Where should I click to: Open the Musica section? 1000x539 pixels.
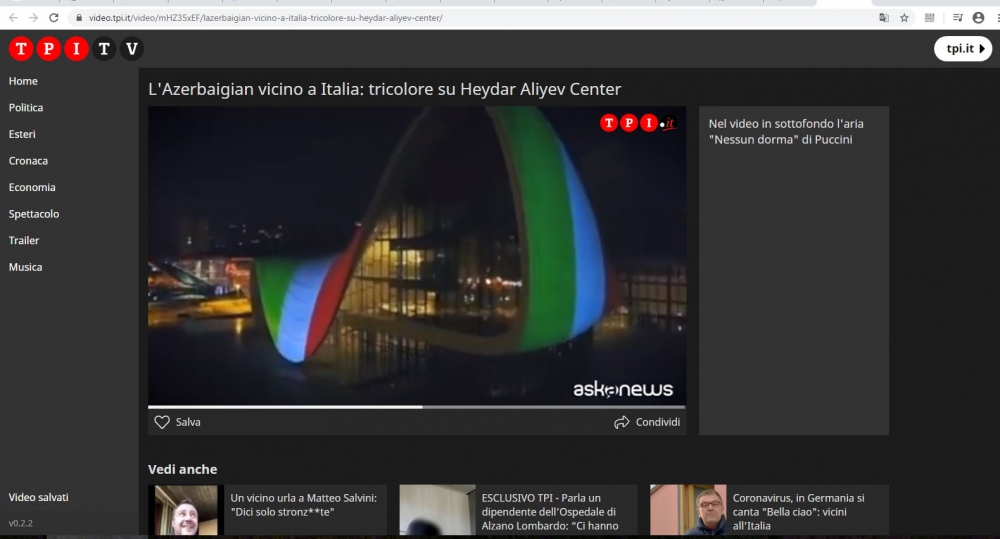point(26,267)
